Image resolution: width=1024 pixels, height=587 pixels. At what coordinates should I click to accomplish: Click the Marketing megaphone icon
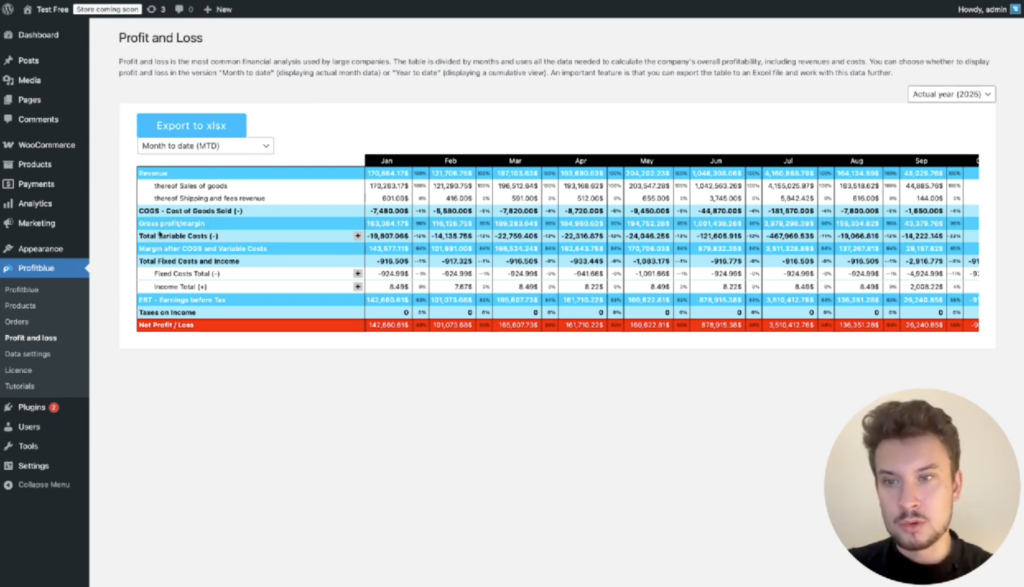8,223
